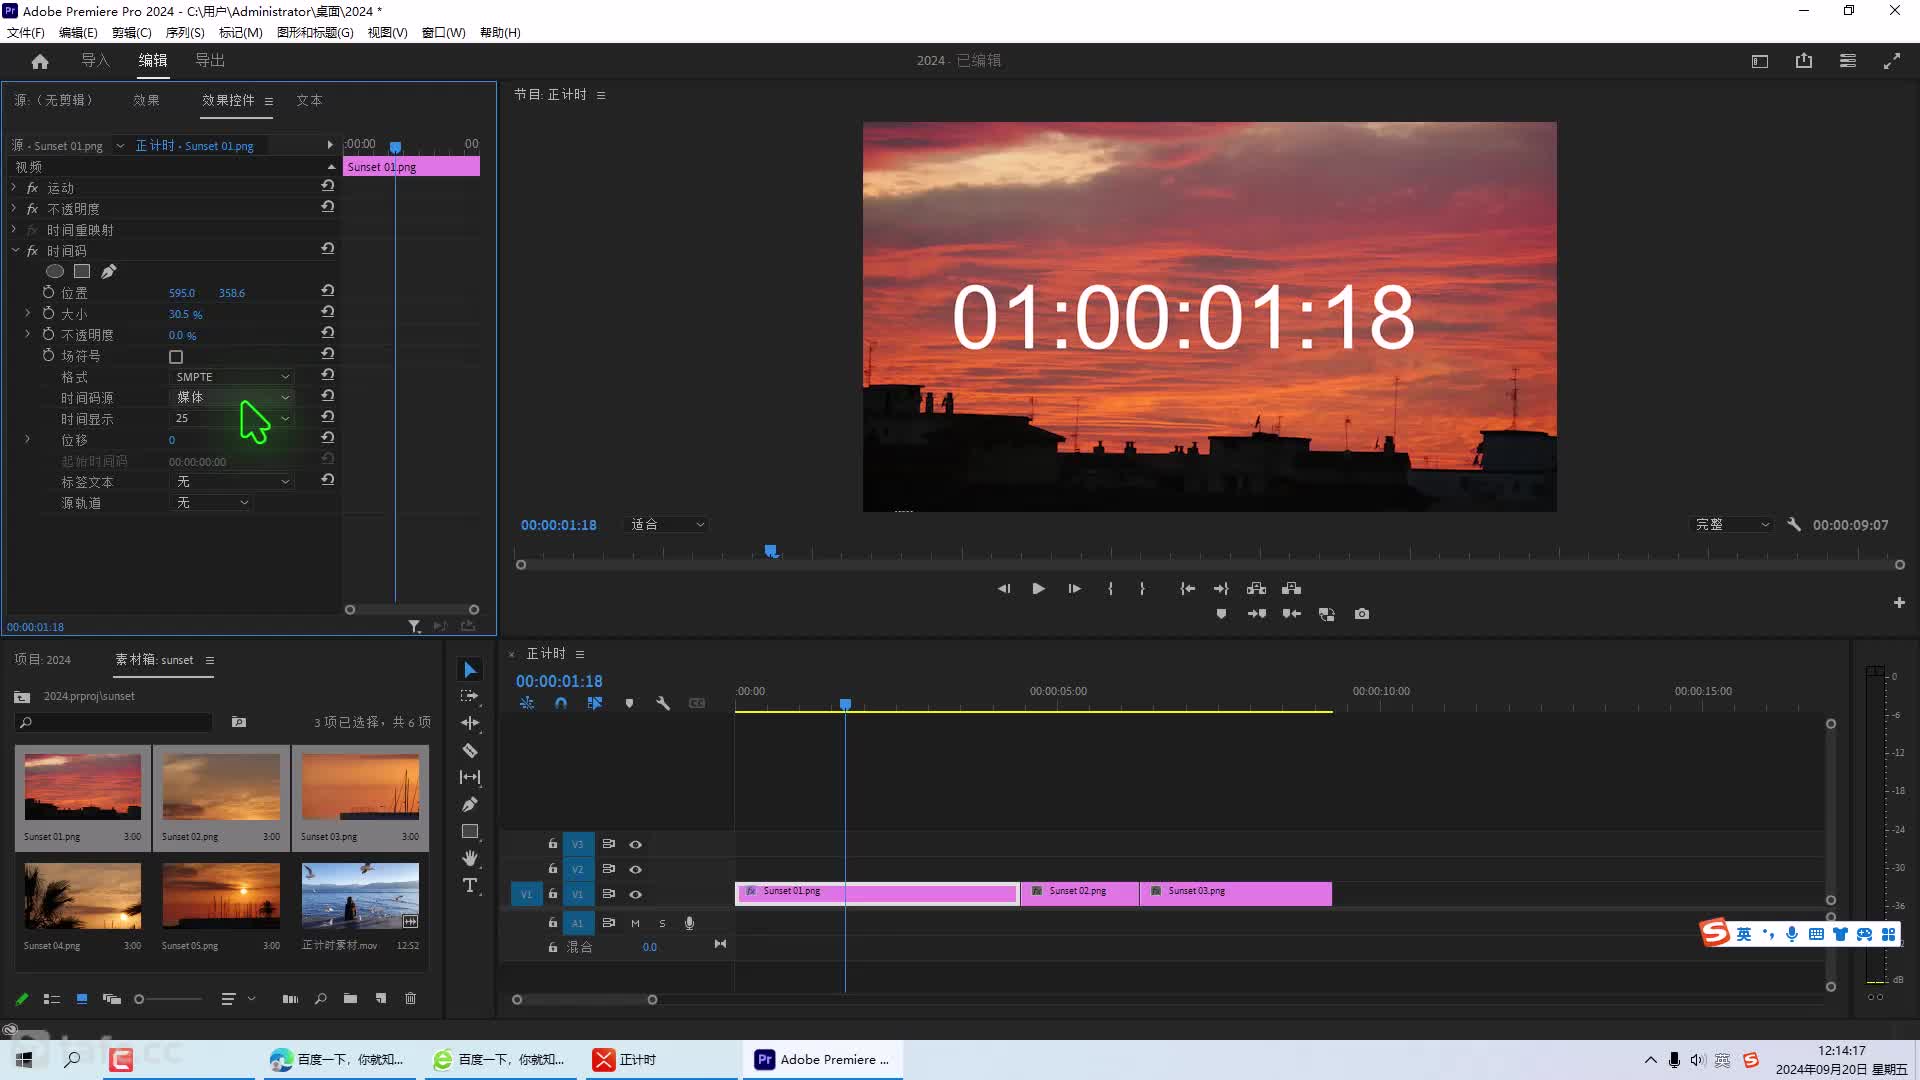Click the Mark In bracket button
Viewport: 1920px width, 1080px height.
click(x=1110, y=589)
